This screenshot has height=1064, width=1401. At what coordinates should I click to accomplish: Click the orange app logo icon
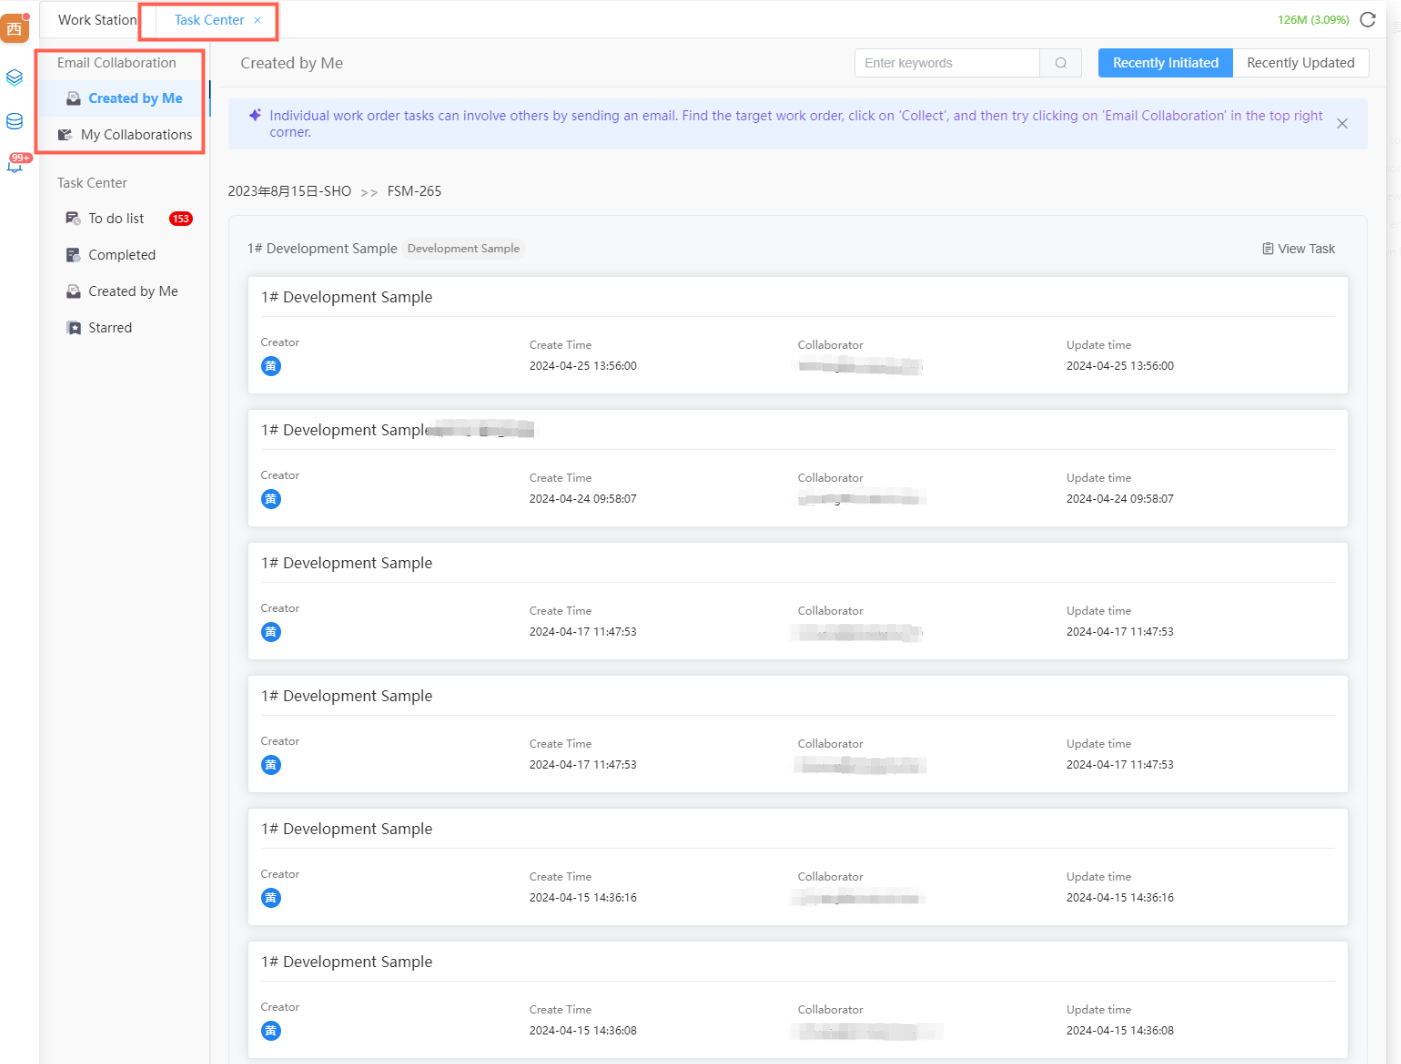pos(15,29)
